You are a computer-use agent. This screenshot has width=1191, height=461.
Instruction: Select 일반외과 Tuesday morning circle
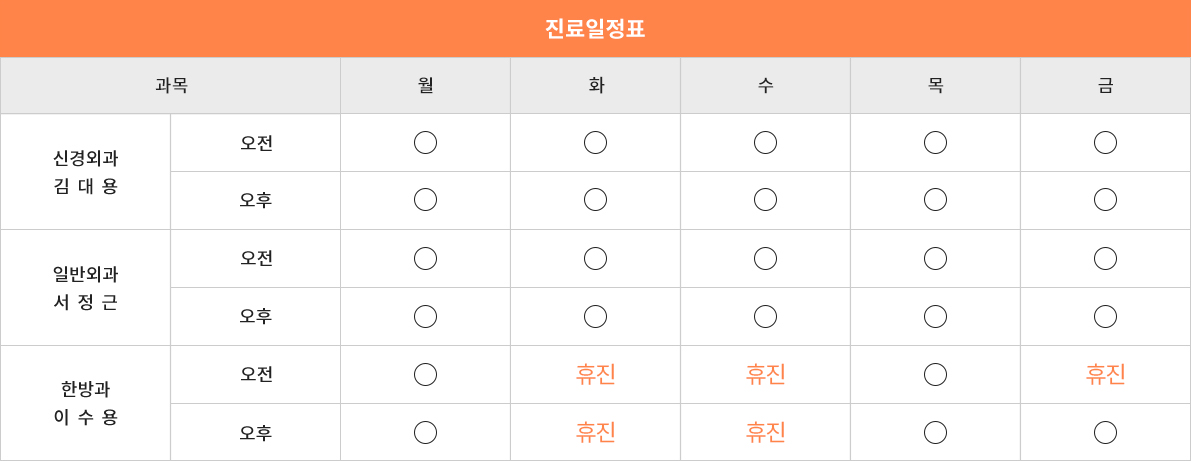(595, 259)
